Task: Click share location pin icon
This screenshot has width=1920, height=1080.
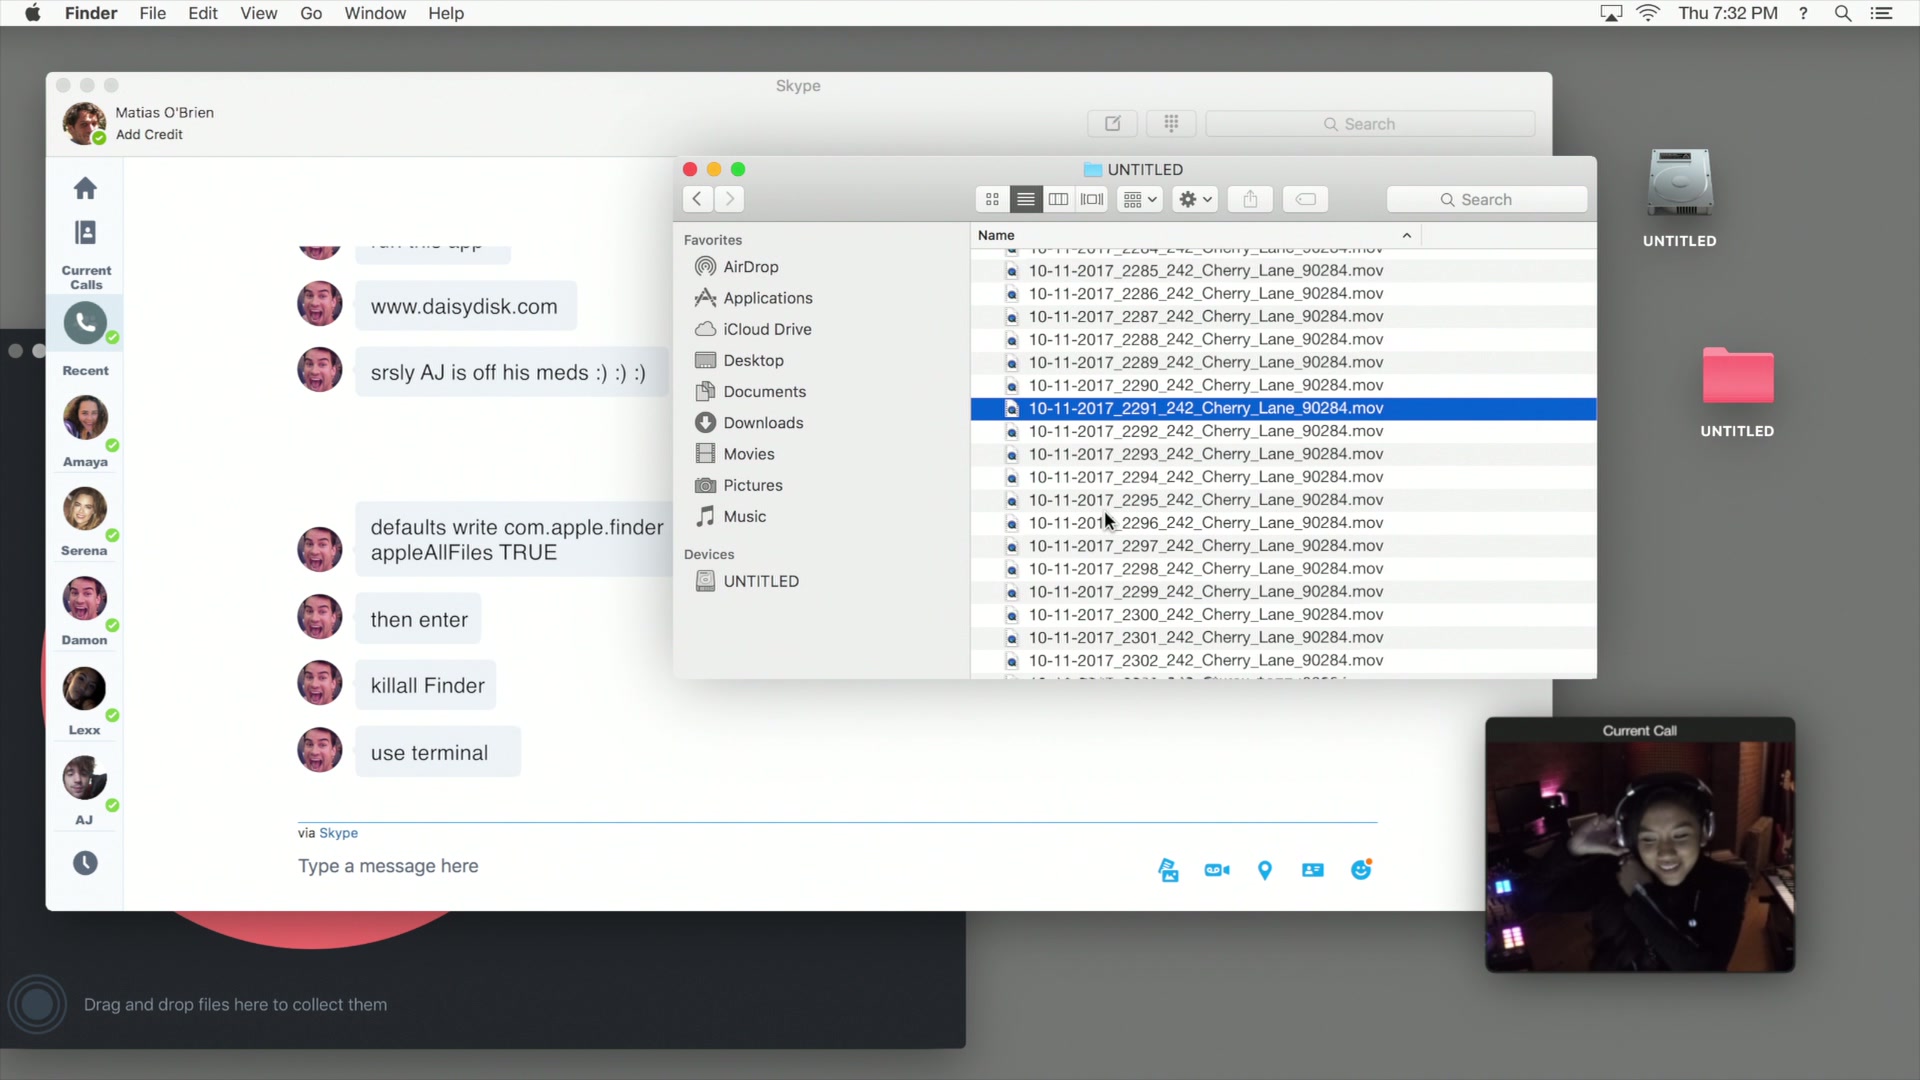Action: point(1265,870)
